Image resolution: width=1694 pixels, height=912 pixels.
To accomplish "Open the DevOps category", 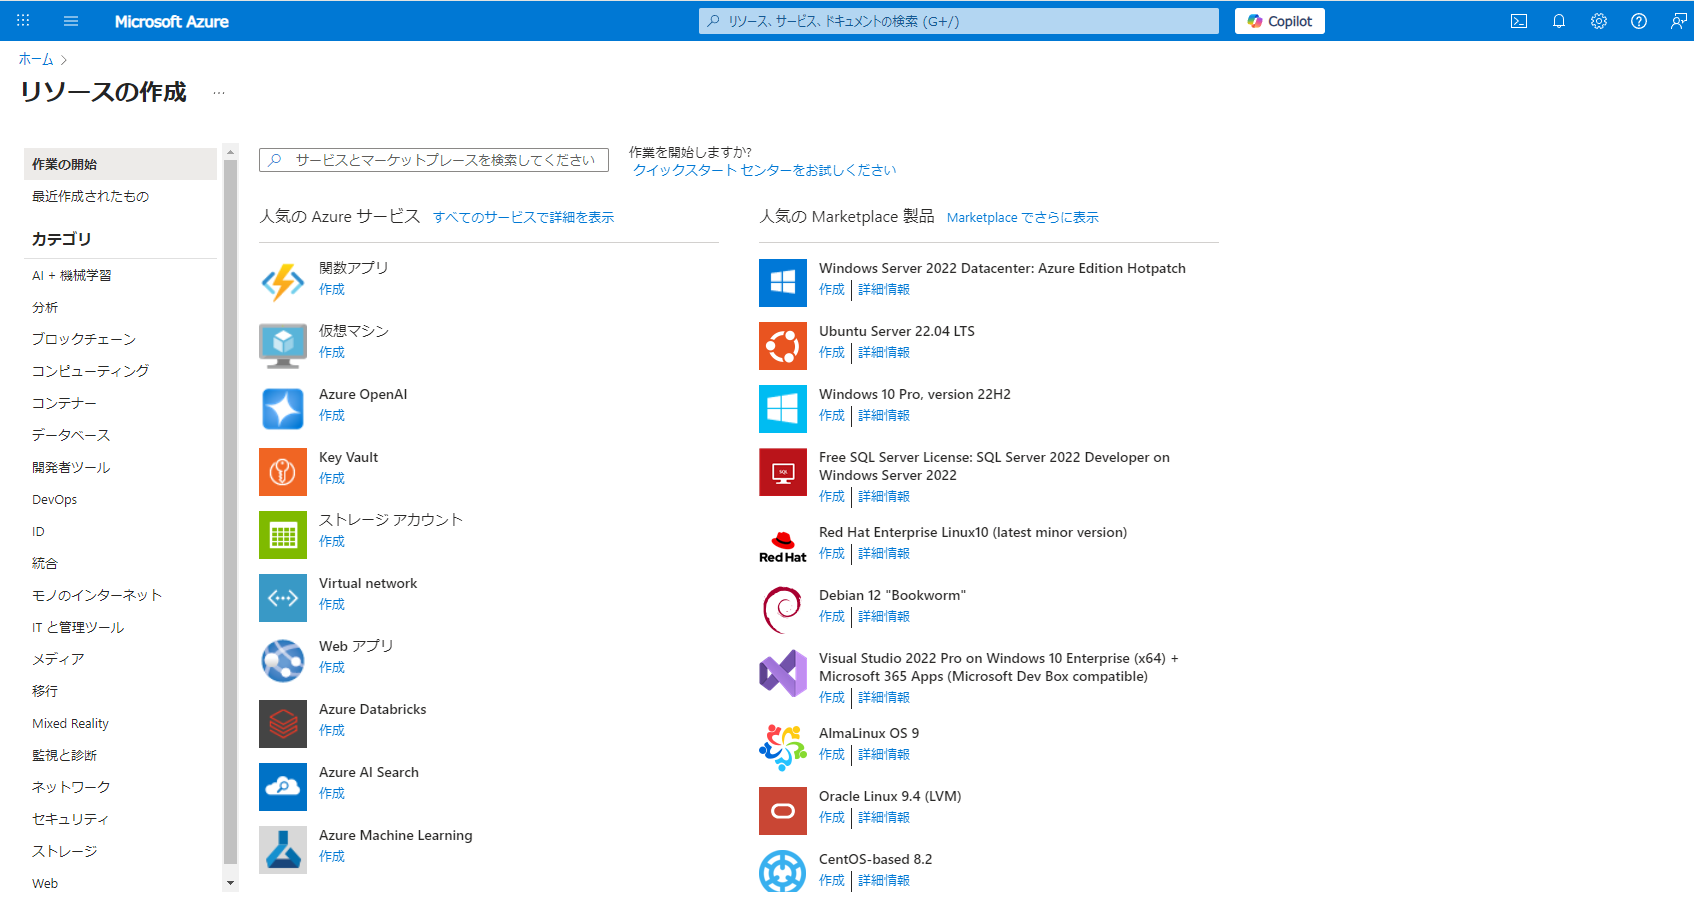I will [x=55, y=499].
